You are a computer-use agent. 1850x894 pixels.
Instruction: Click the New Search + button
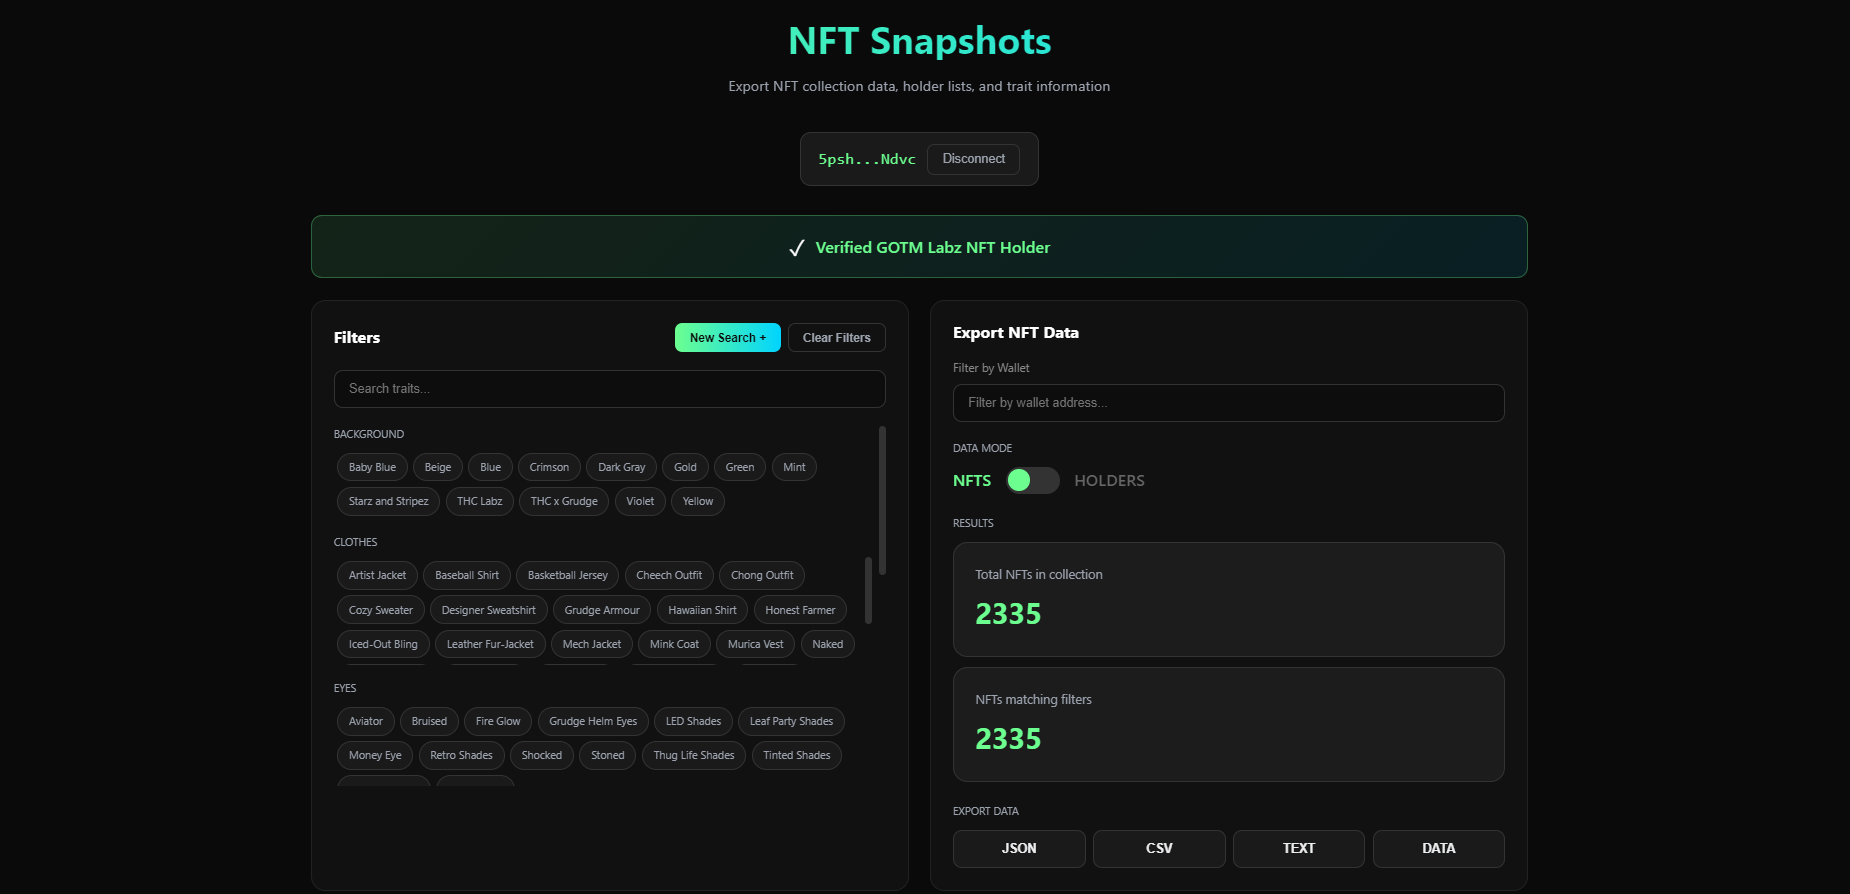click(727, 338)
